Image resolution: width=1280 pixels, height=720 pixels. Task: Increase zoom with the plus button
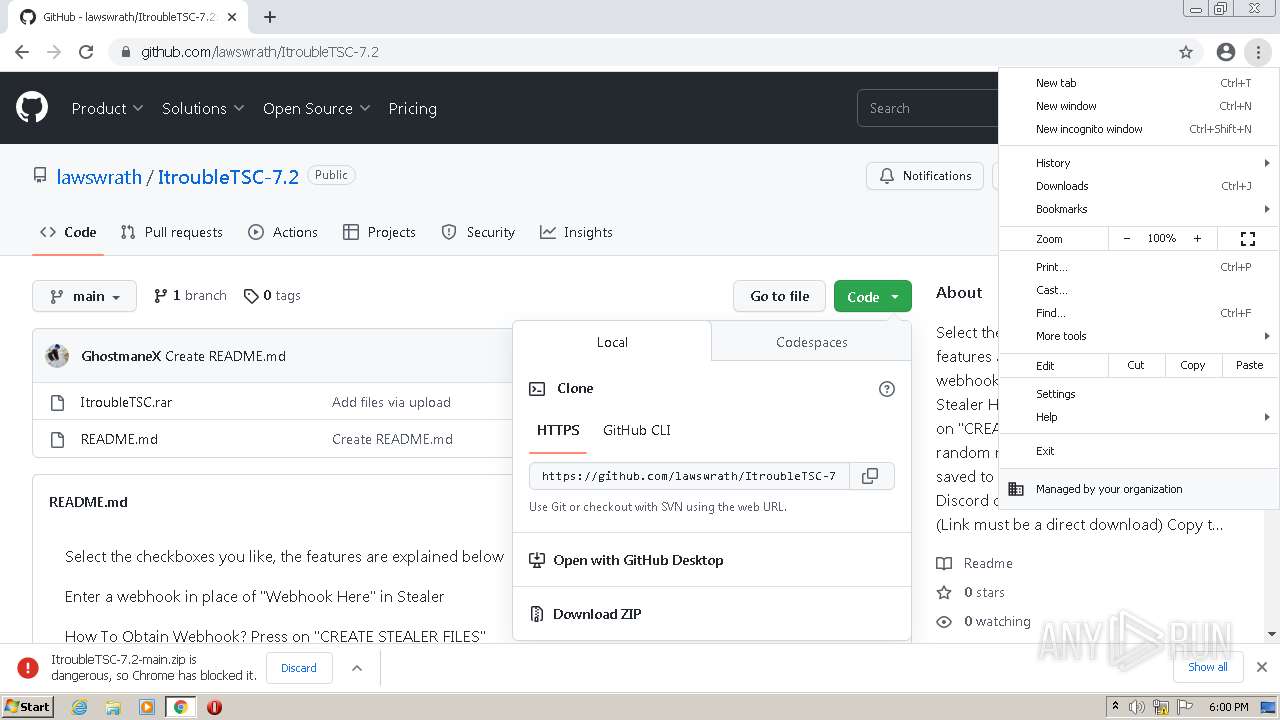1197,239
